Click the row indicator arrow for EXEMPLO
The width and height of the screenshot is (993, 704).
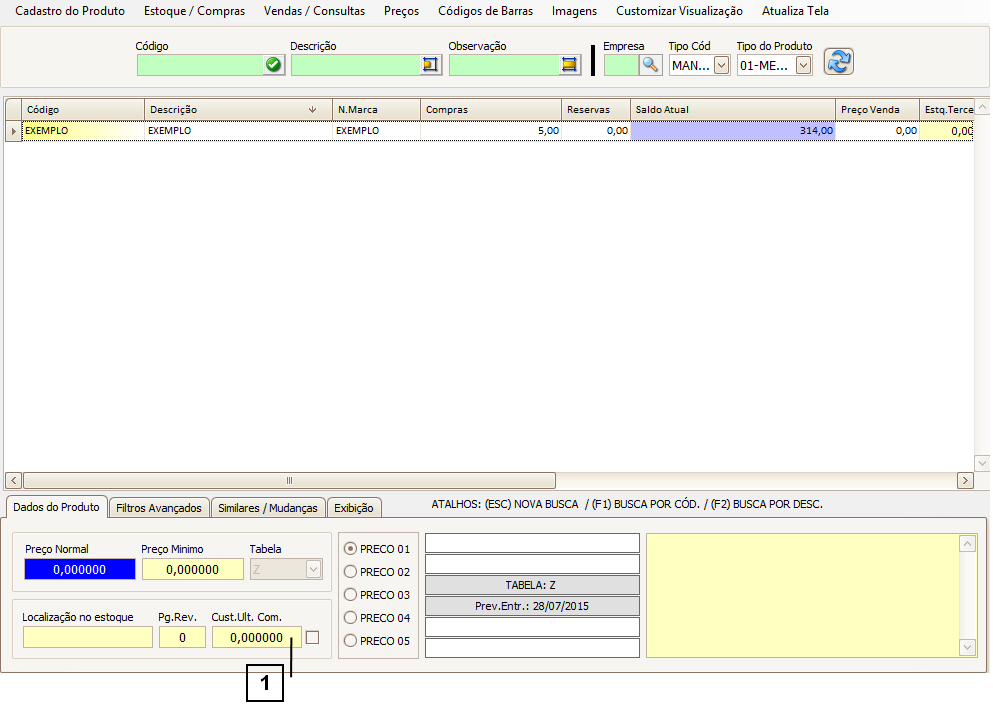[x=13, y=131]
